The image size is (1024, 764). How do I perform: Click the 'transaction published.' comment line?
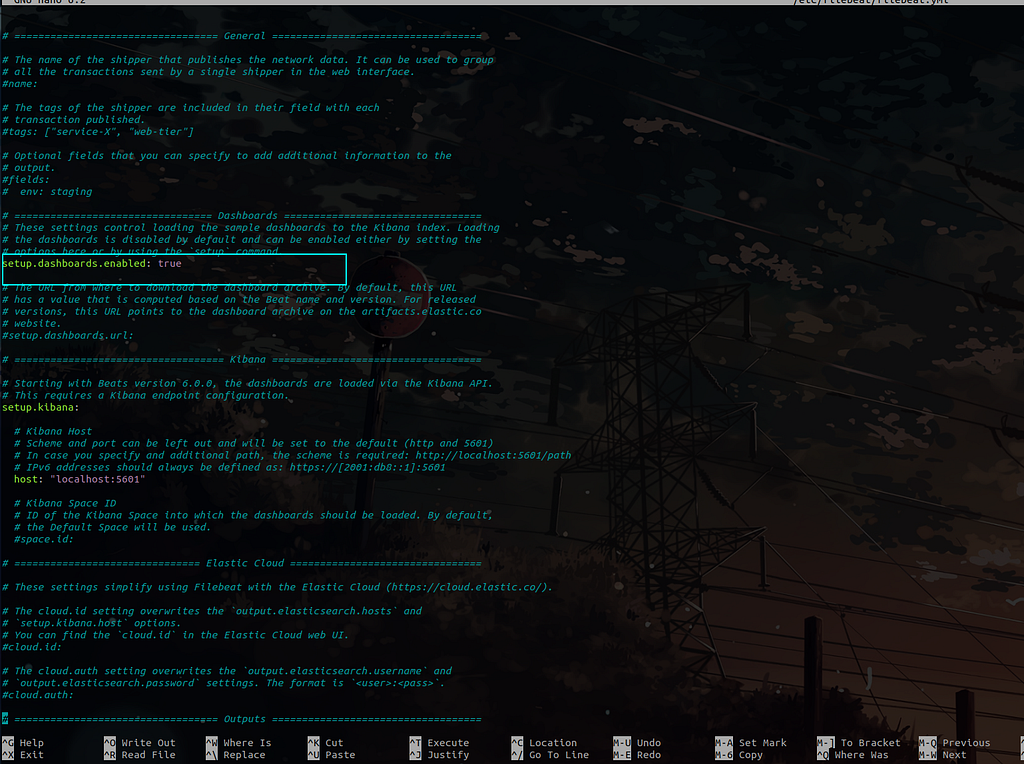click(74, 120)
